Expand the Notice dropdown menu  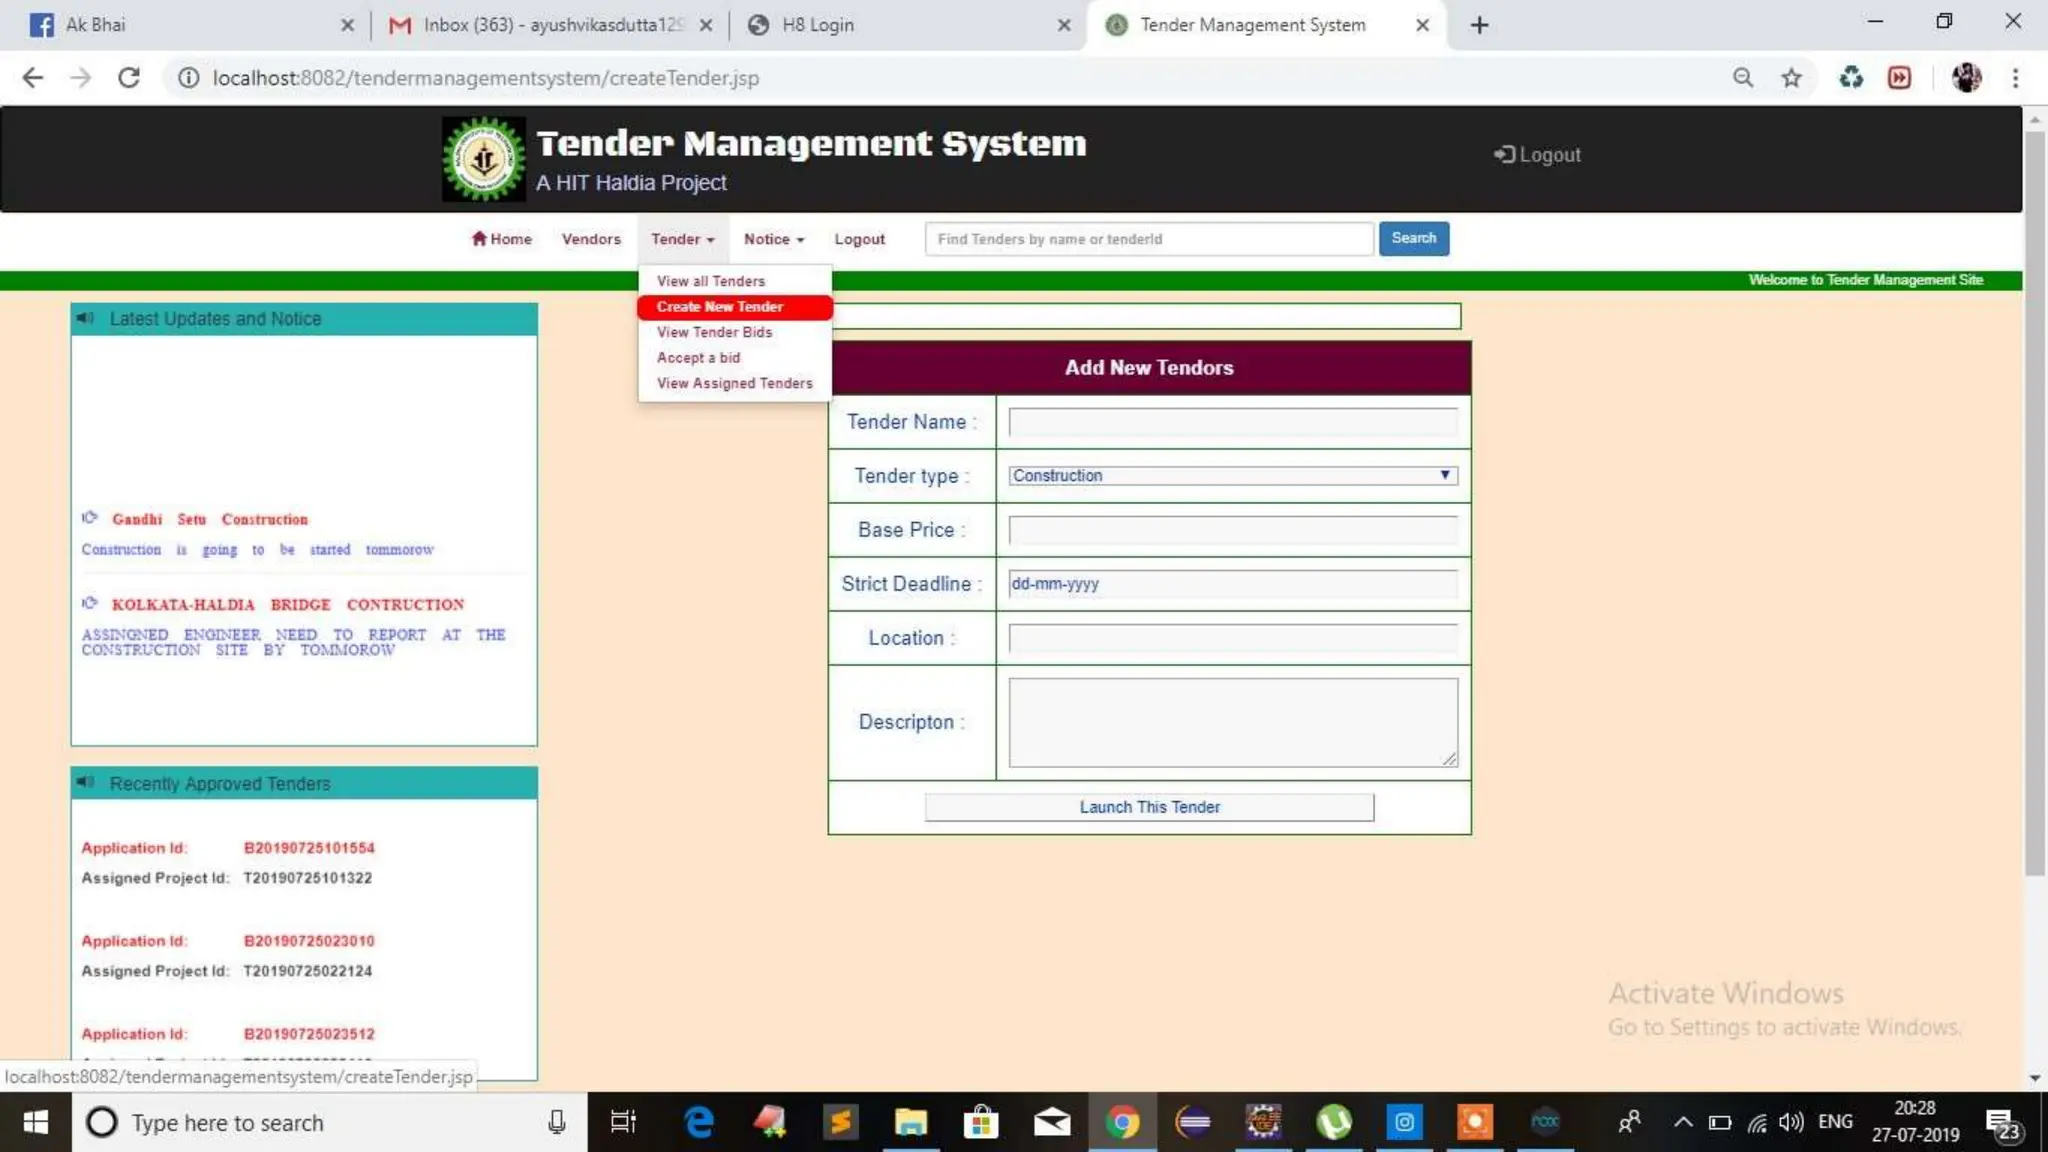coord(773,239)
